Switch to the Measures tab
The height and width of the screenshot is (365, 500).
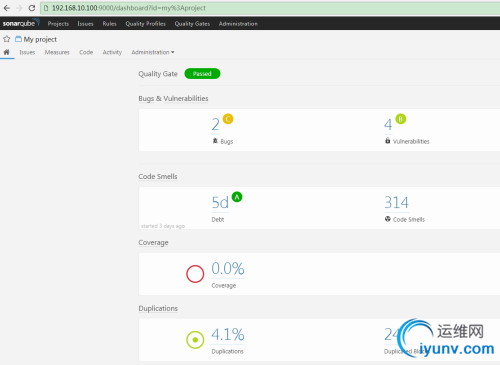click(x=57, y=52)
